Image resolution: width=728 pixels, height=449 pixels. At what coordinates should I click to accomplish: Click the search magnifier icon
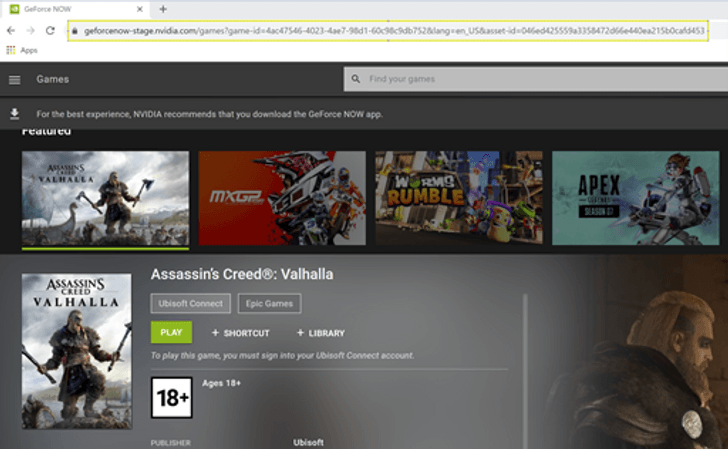coord(356,79)
